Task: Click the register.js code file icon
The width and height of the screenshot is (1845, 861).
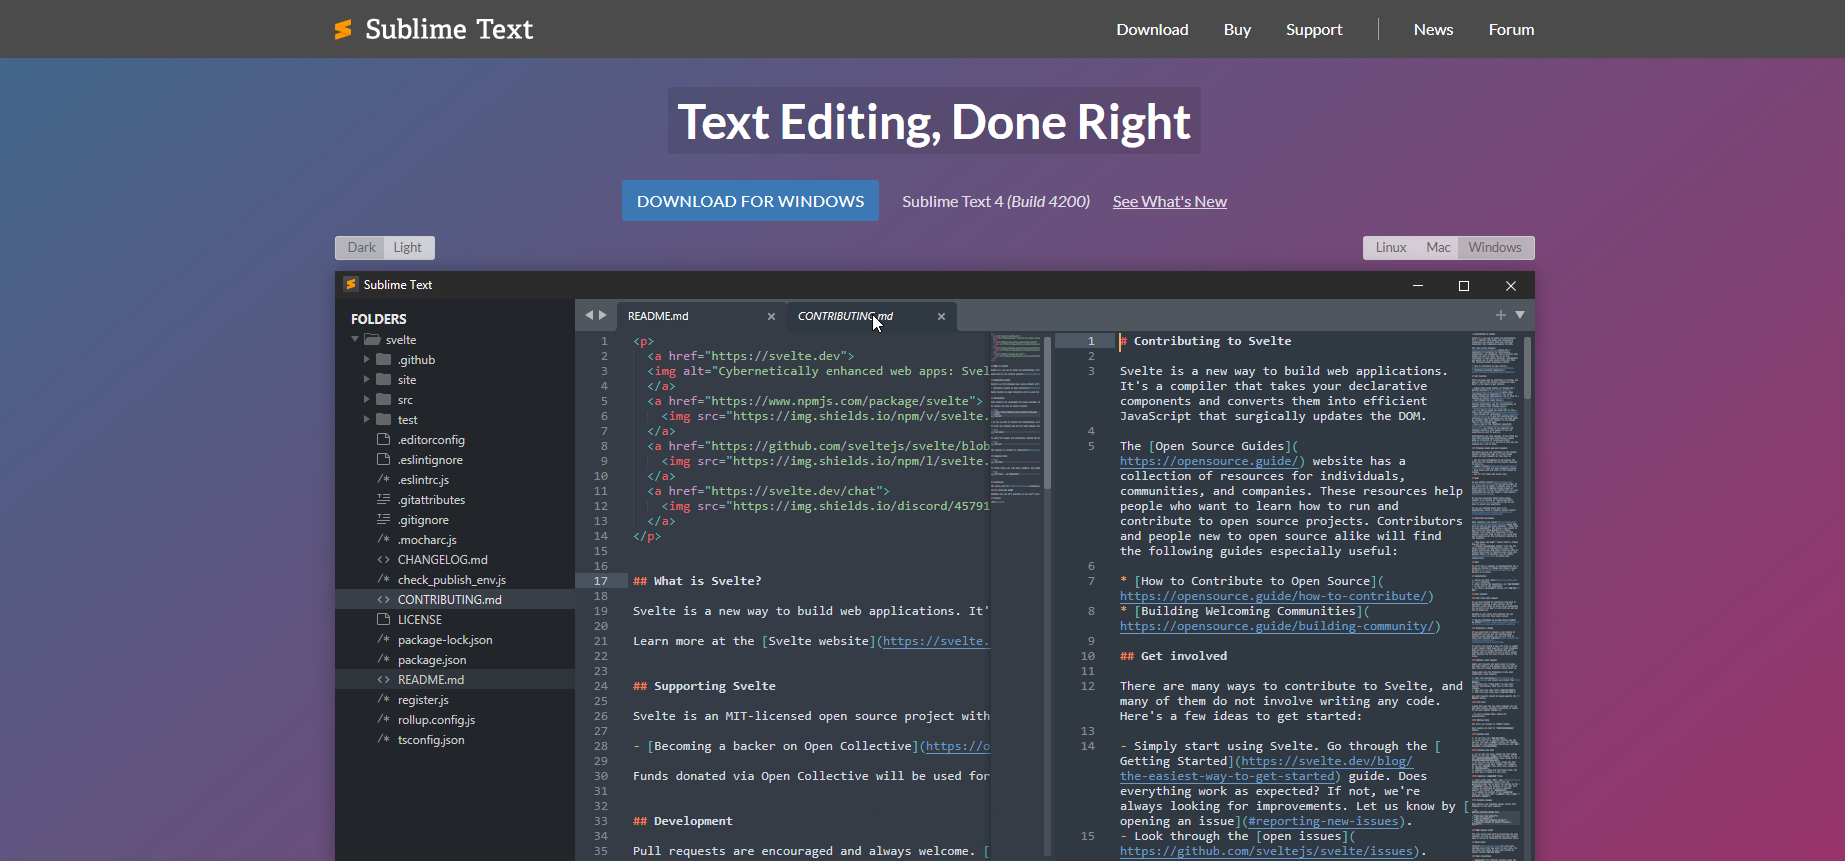Action: (x=383, y=699)
